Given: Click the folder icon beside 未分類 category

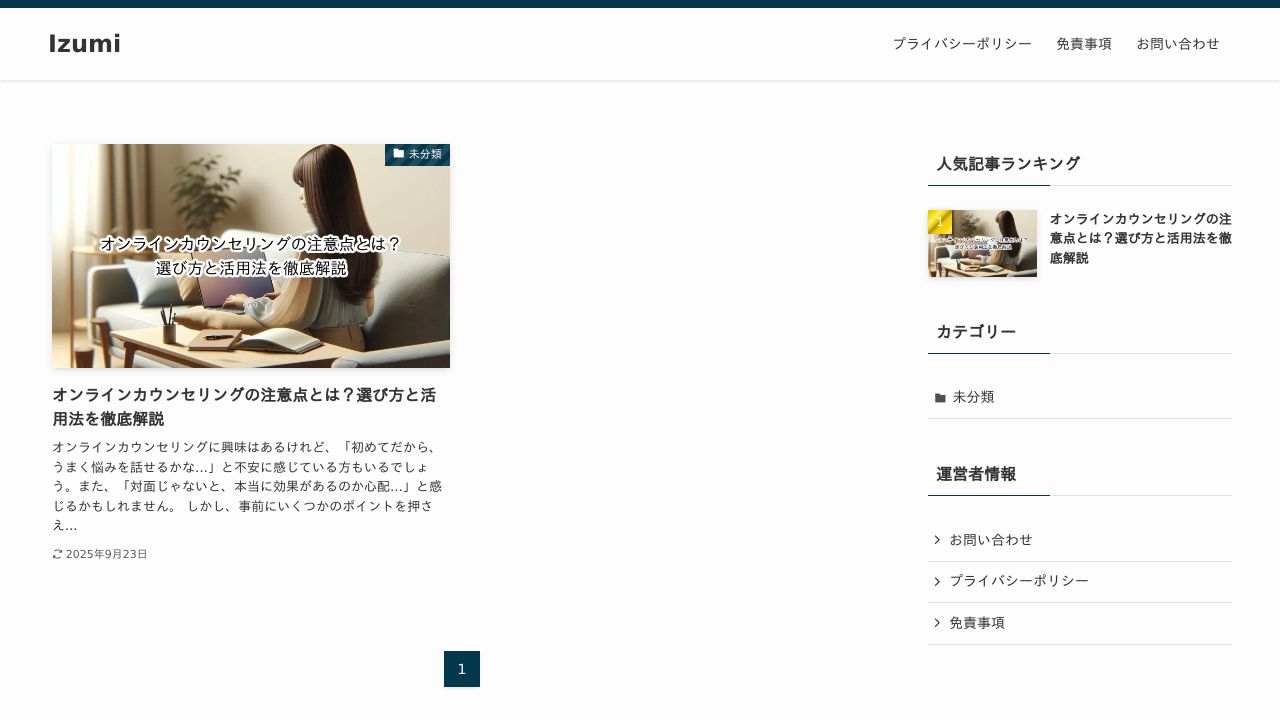Looking at the screenshot, I should point(940,397).
